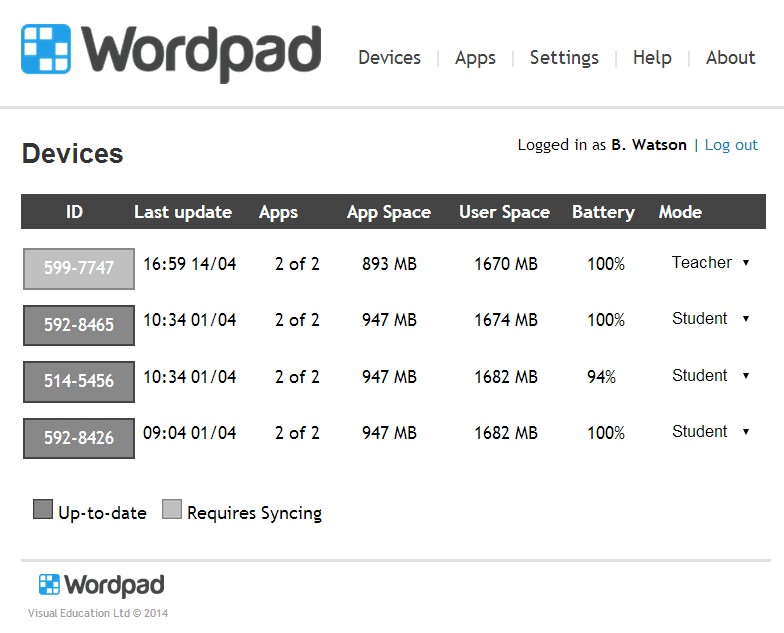784x633 pixels.
Task: Click the User Space column header
Action: coord(504,212)
